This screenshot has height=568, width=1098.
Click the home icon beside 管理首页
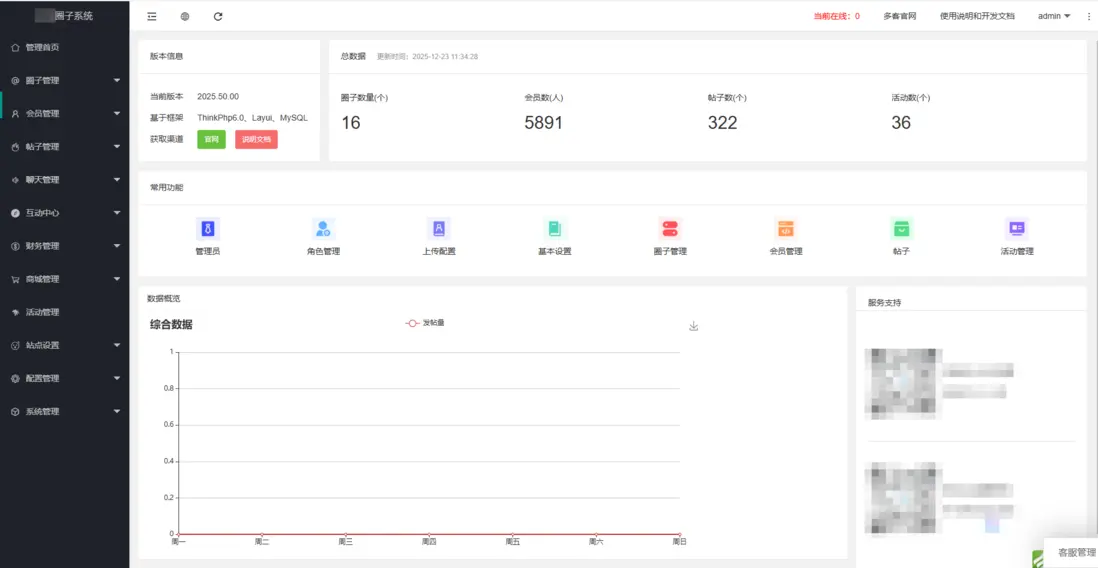point(15,48)
